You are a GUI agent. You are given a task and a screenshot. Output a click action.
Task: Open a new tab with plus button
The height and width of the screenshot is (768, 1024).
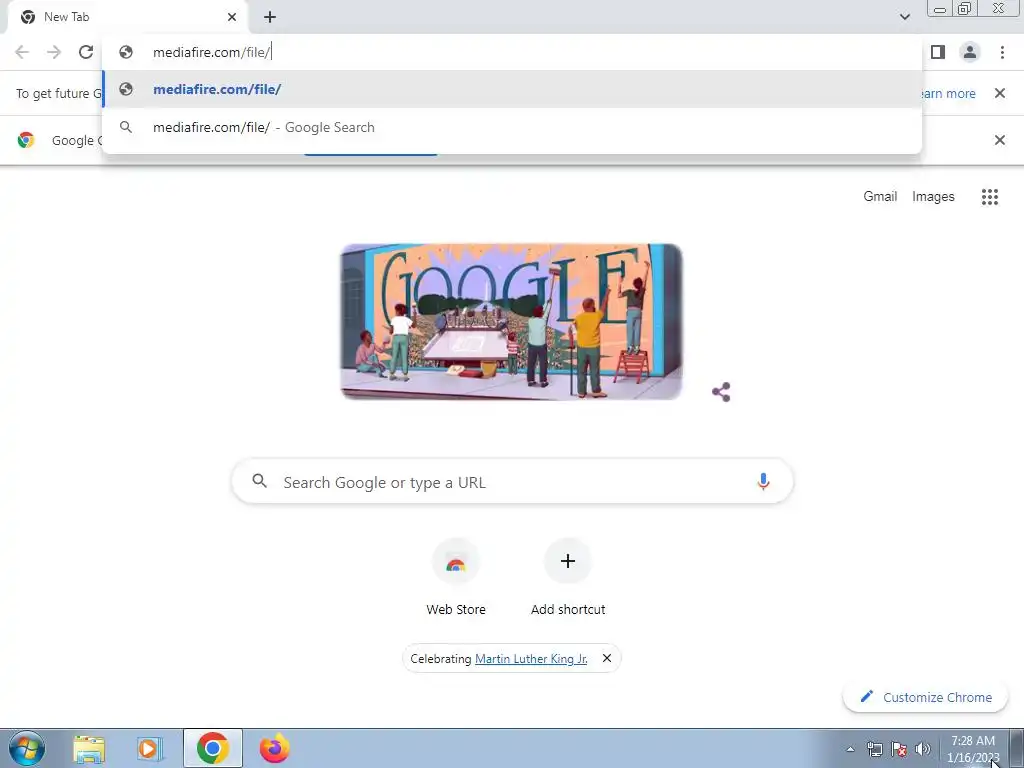tap(270, 17)
